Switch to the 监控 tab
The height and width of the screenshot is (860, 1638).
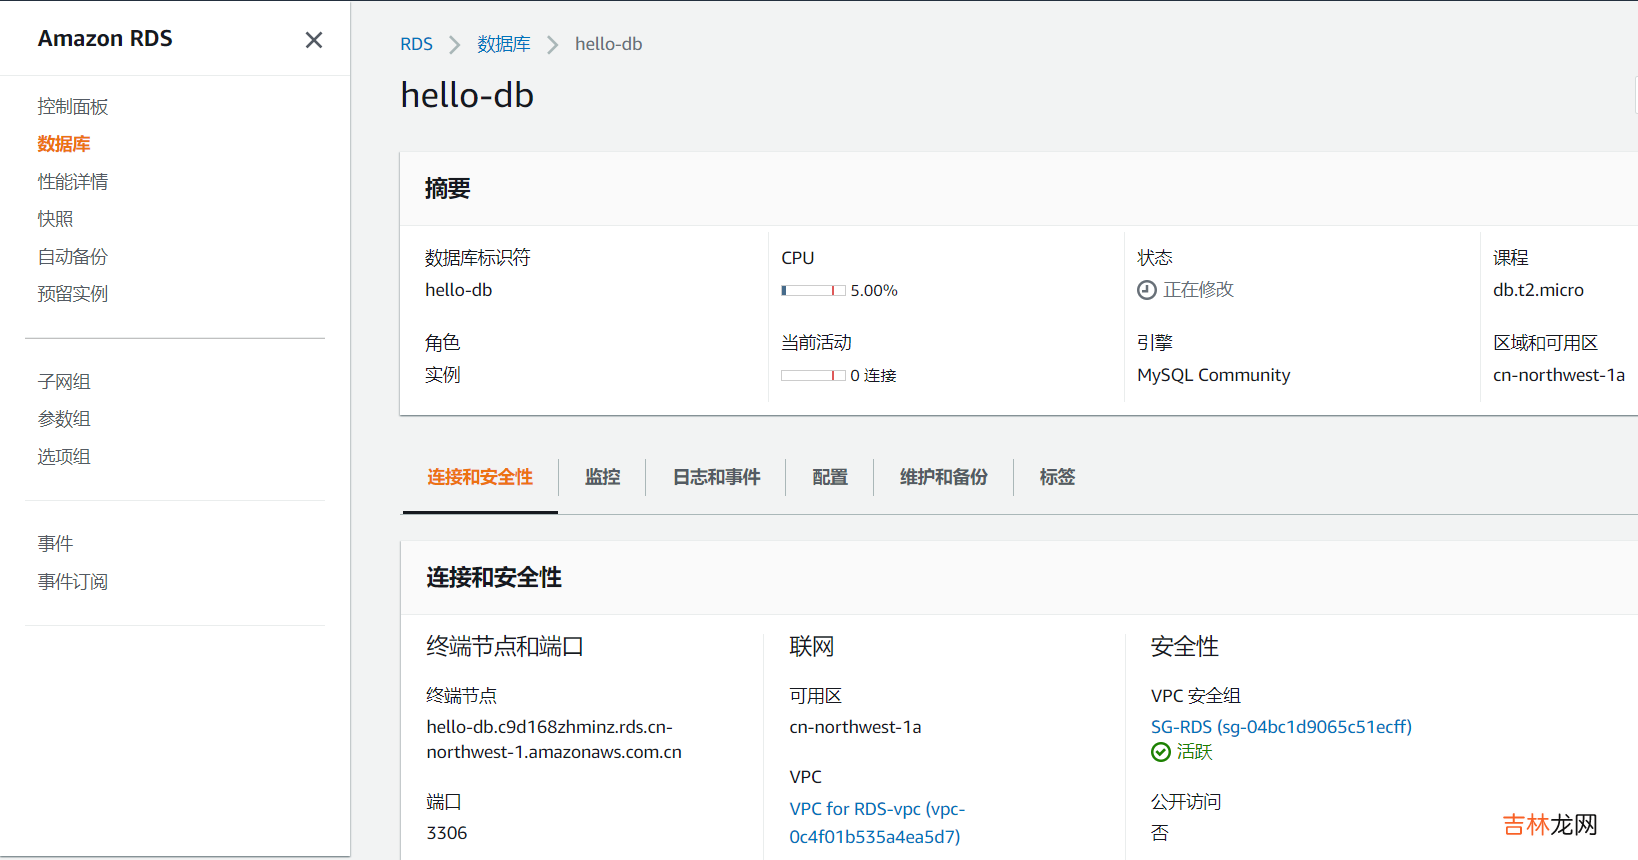(x=603, y=477)
